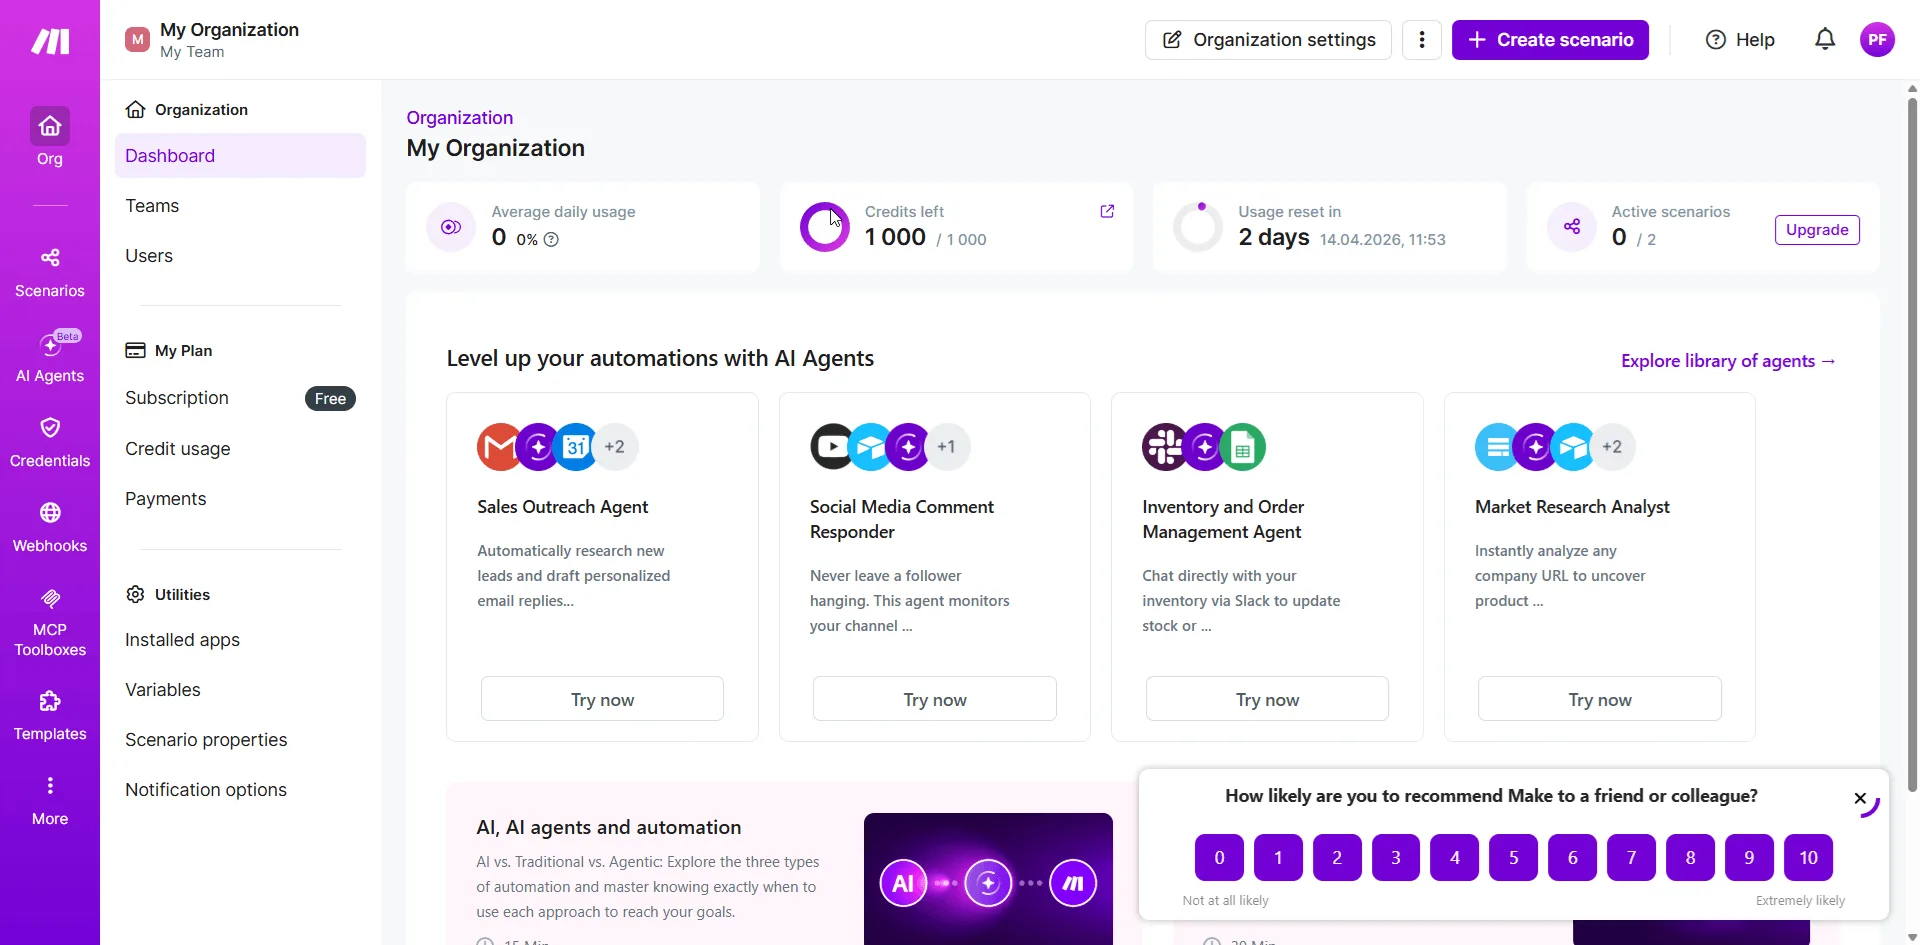Click the Usage reset progress ring
Screen dimensions: 1920x945
[x=1198, y=227]
